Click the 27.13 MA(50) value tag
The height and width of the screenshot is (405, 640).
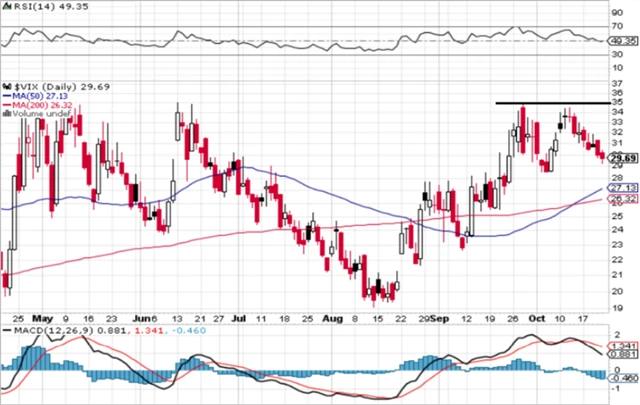(622, 188)
